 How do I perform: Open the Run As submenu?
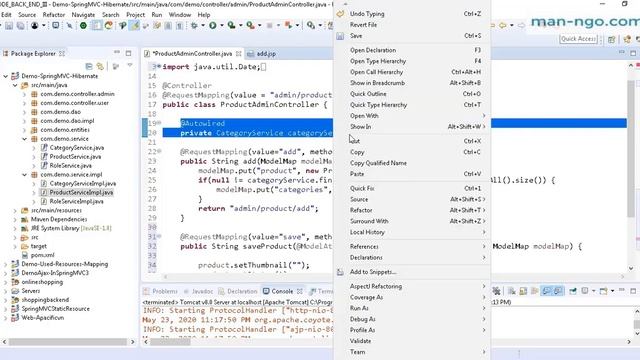tap(412, 308)
